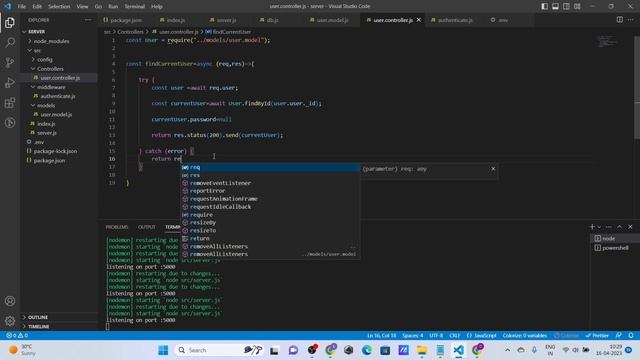Open terminal panel more actions ellipsis
This screenshot has height=360, width=640.
(609, 227)
